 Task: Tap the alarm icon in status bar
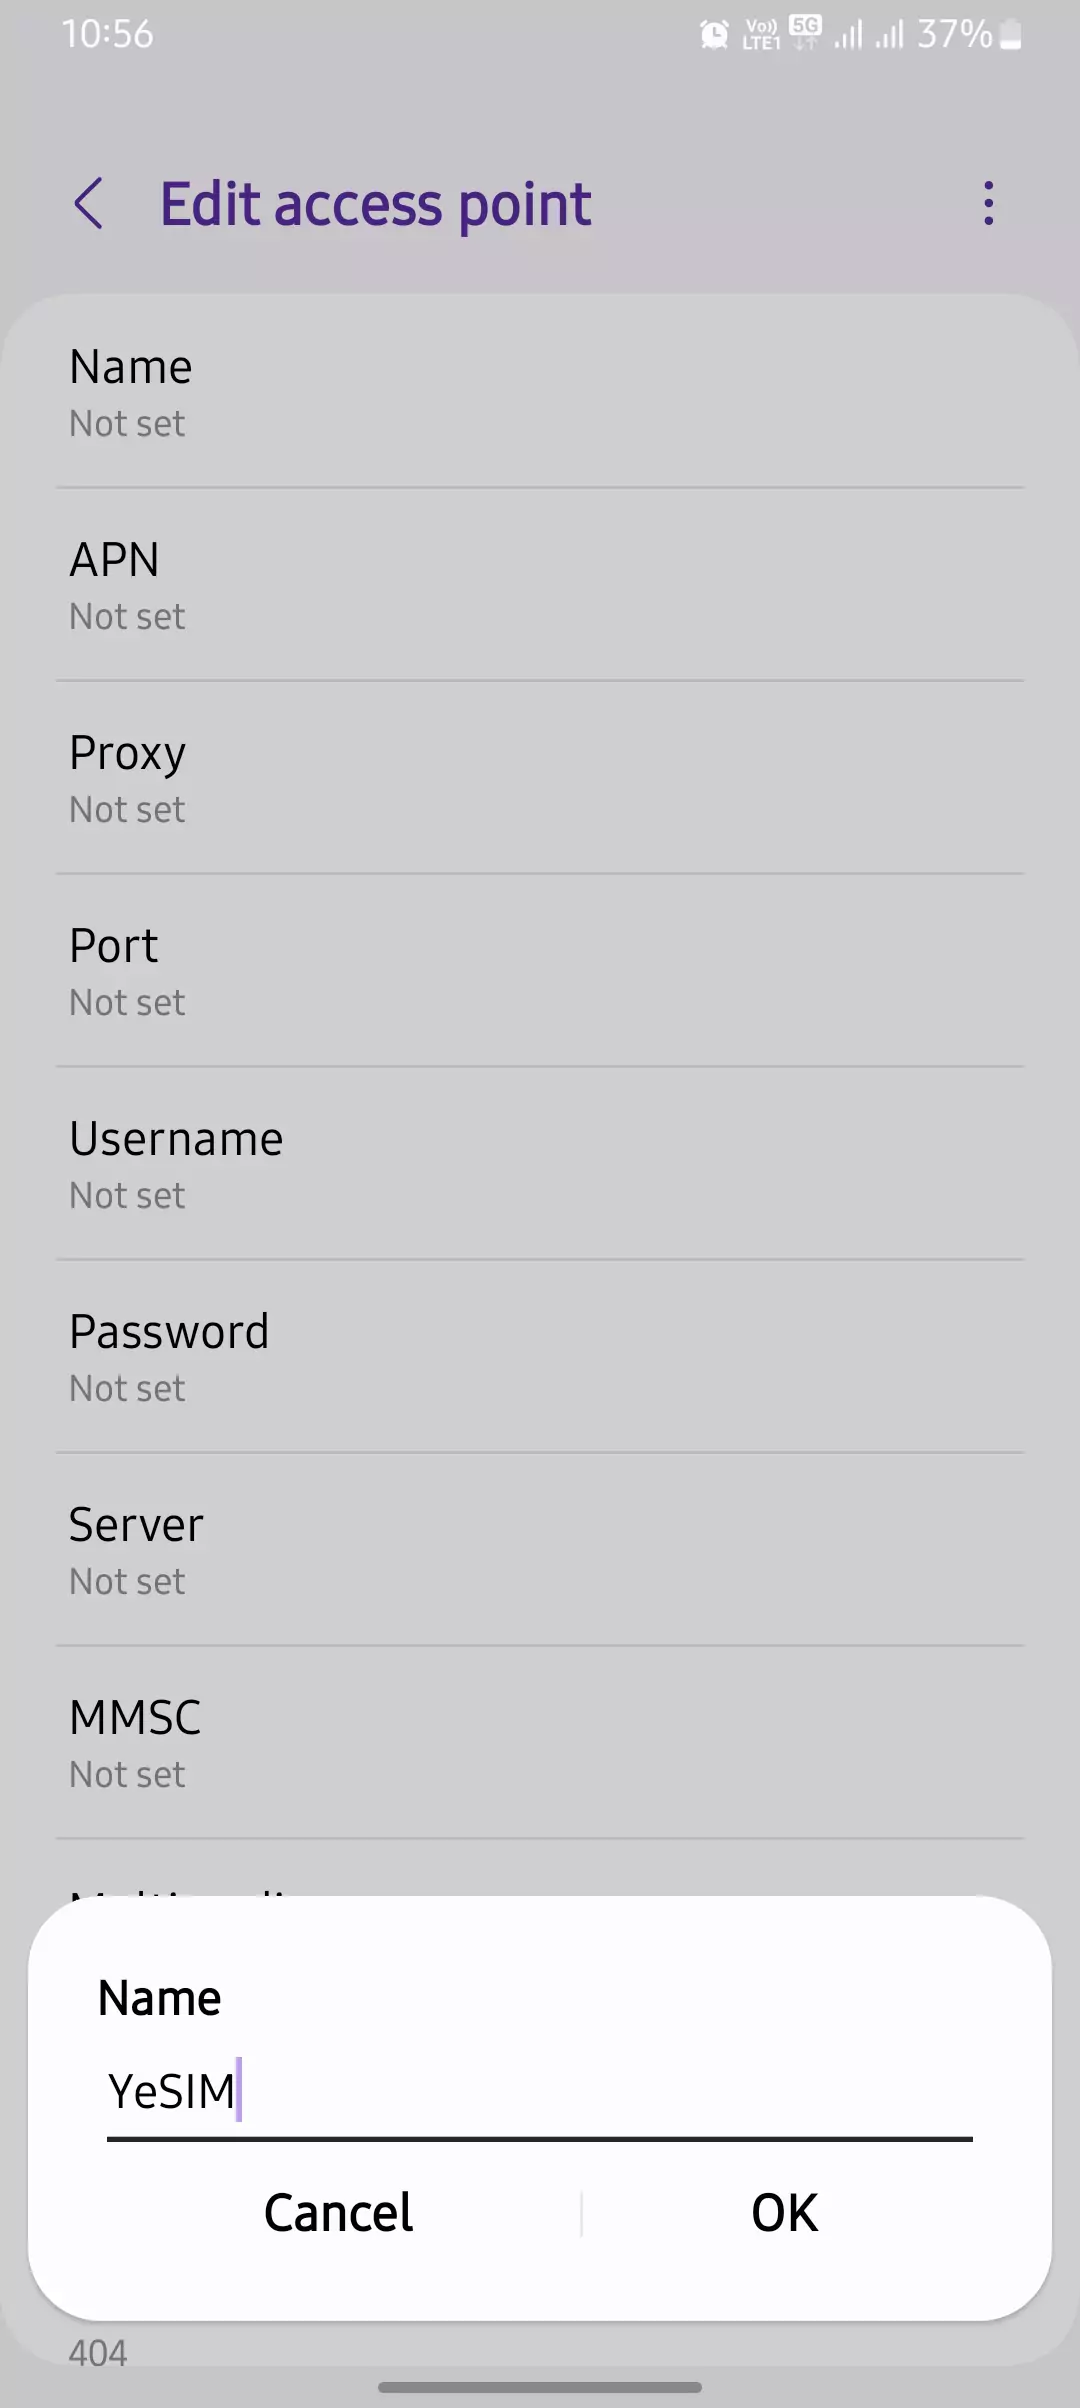pyautogui.click(x=714, y=36)
